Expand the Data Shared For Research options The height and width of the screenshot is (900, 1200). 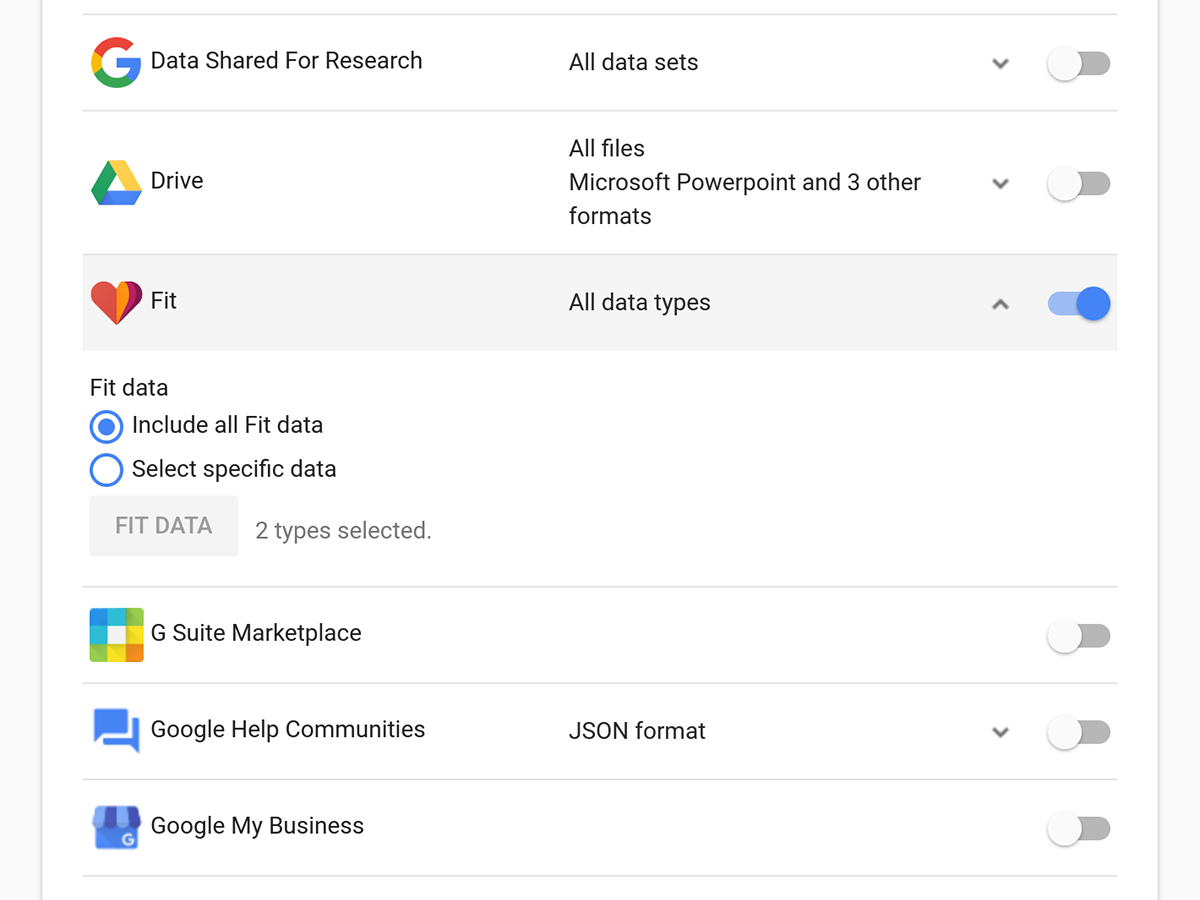tap(1000, 63)
